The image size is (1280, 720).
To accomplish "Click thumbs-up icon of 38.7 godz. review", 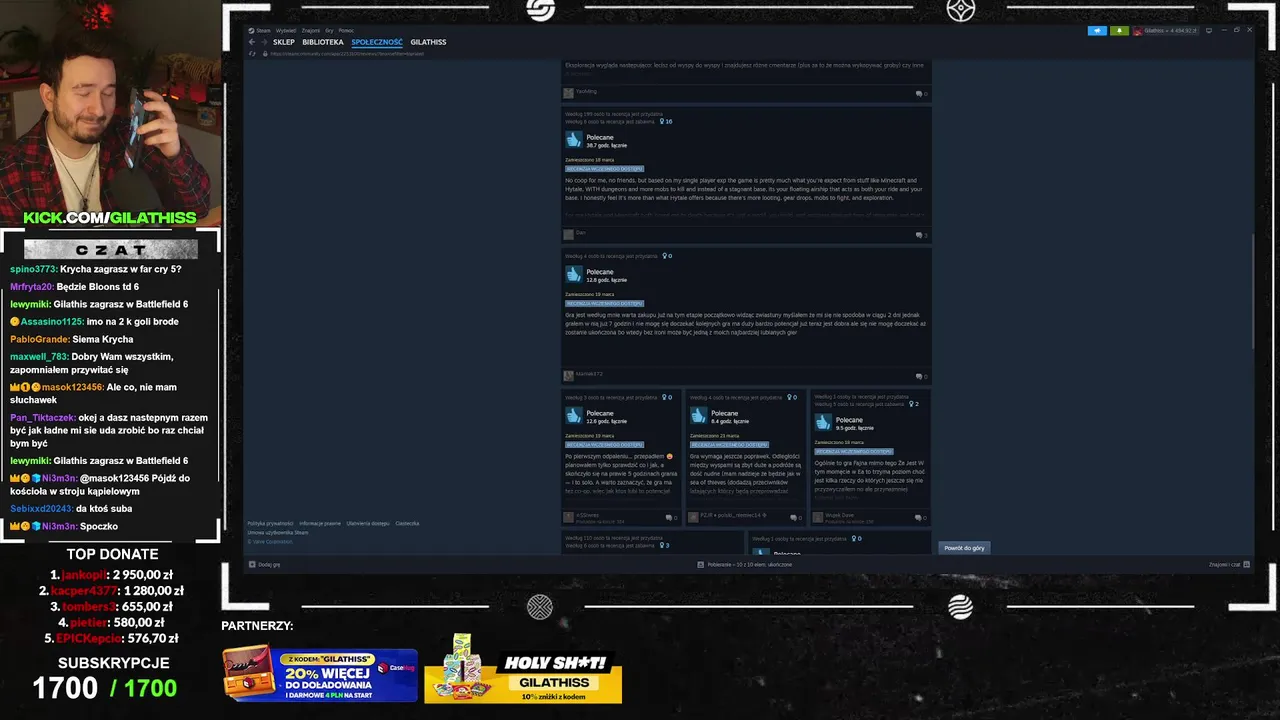I will pos(573,140).
